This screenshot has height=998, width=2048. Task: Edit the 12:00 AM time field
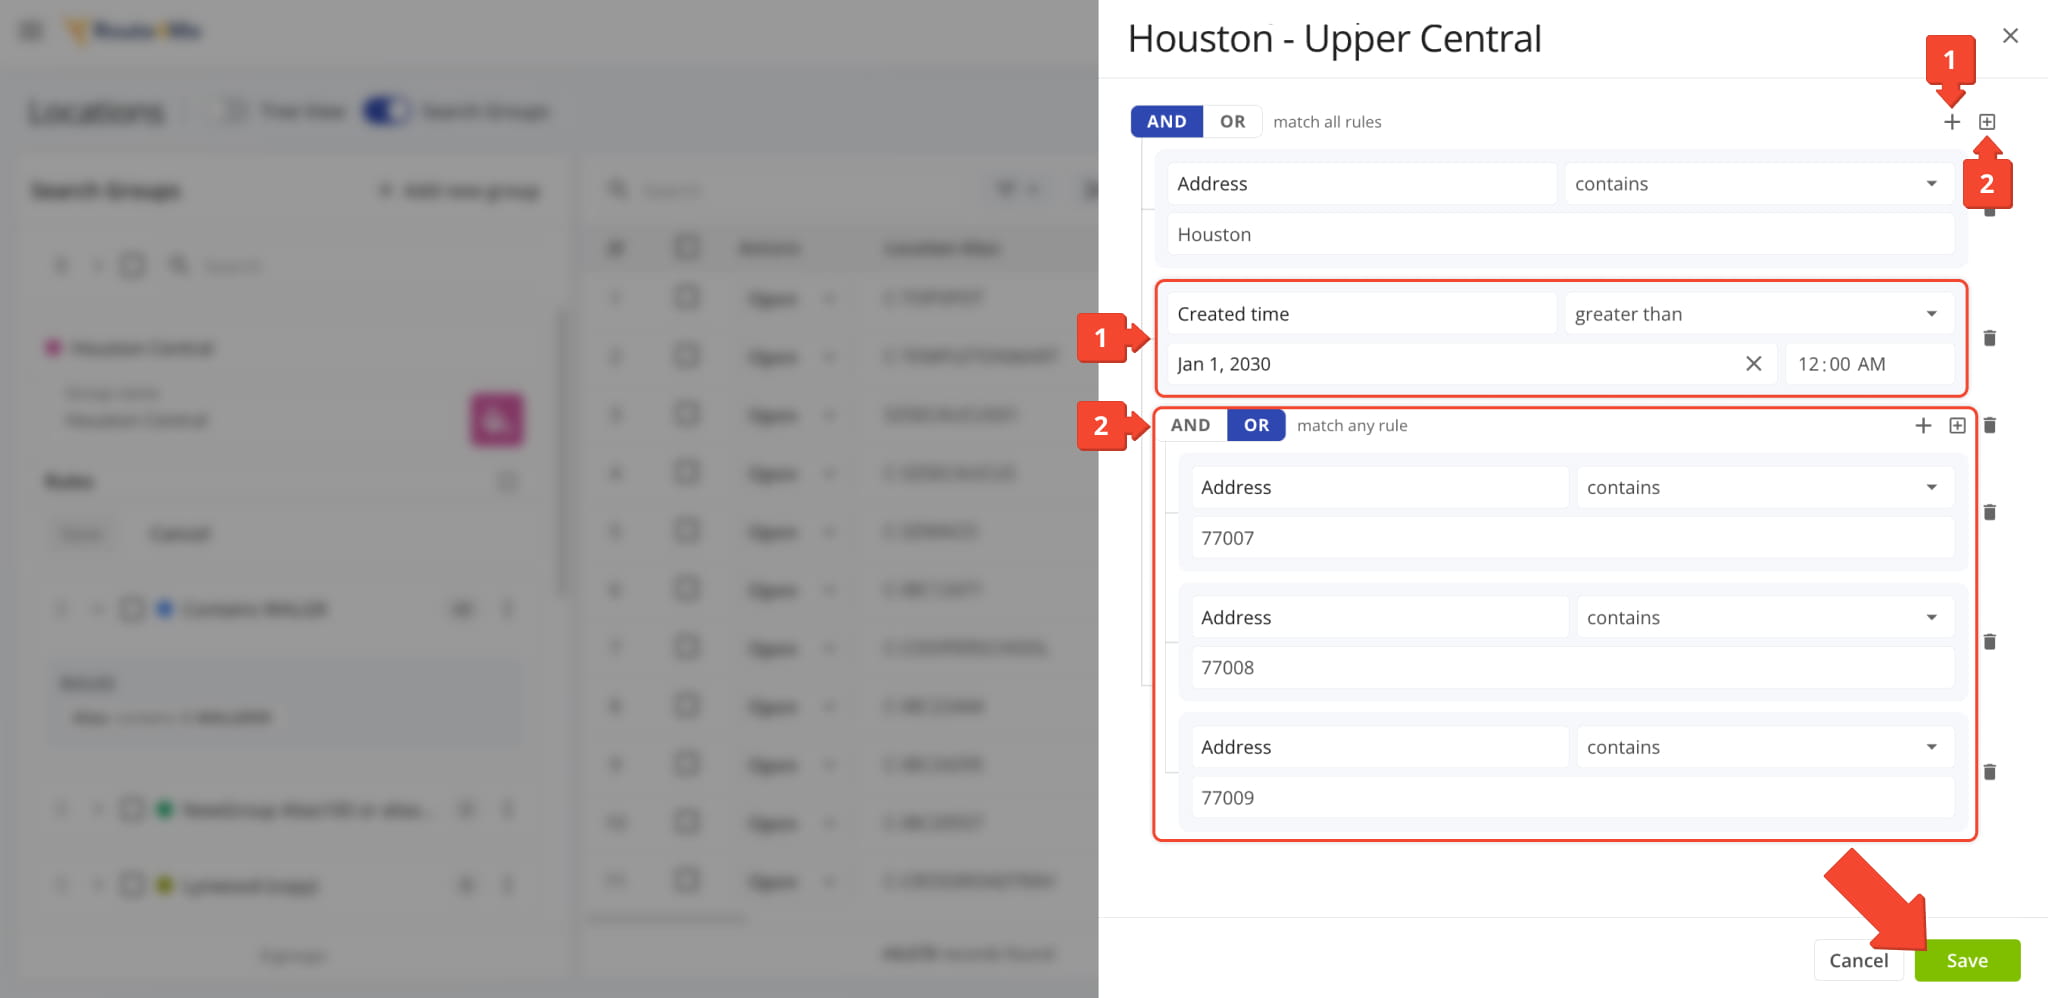click(x=1870, y=364)
